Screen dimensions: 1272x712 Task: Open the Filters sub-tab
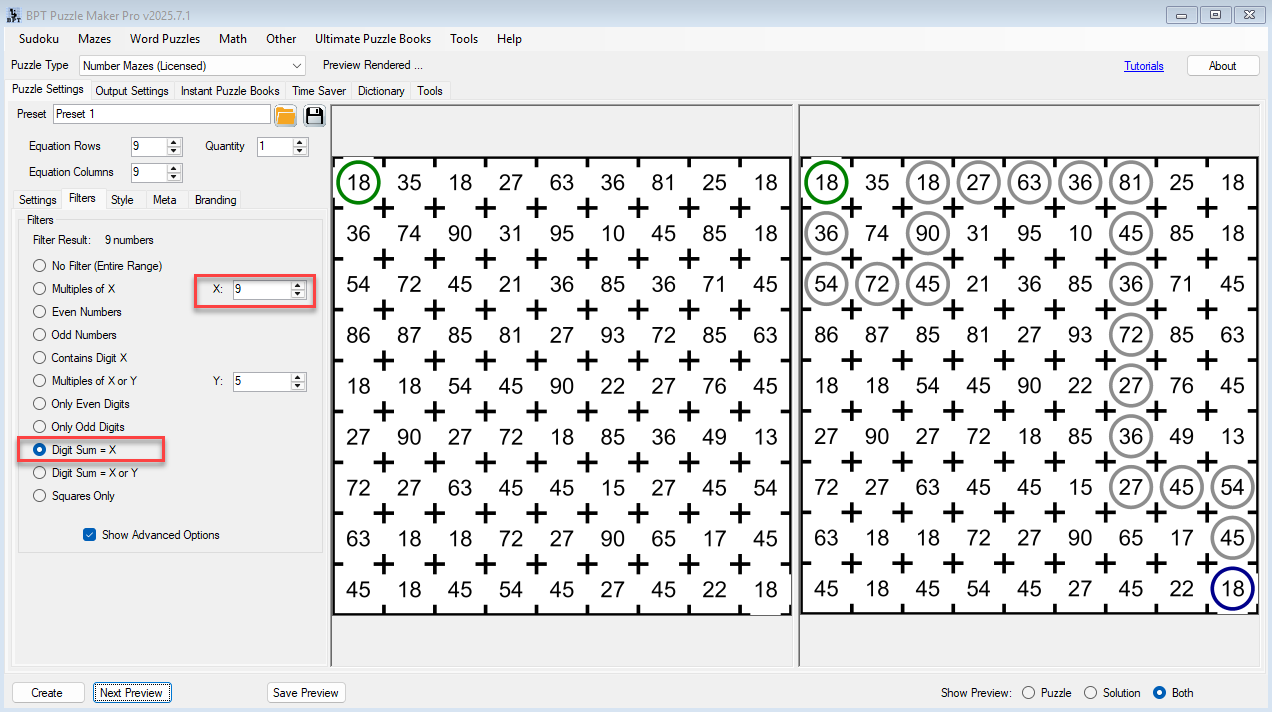point(83,198)
